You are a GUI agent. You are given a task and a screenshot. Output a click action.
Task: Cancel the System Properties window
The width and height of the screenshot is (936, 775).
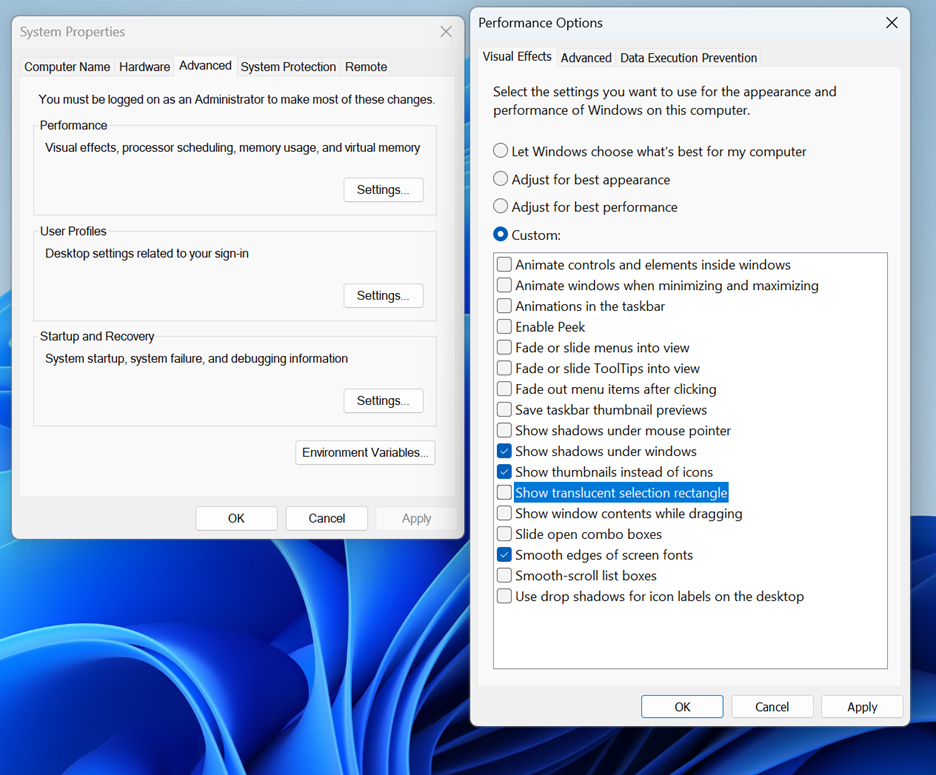(x=327, y=518)
